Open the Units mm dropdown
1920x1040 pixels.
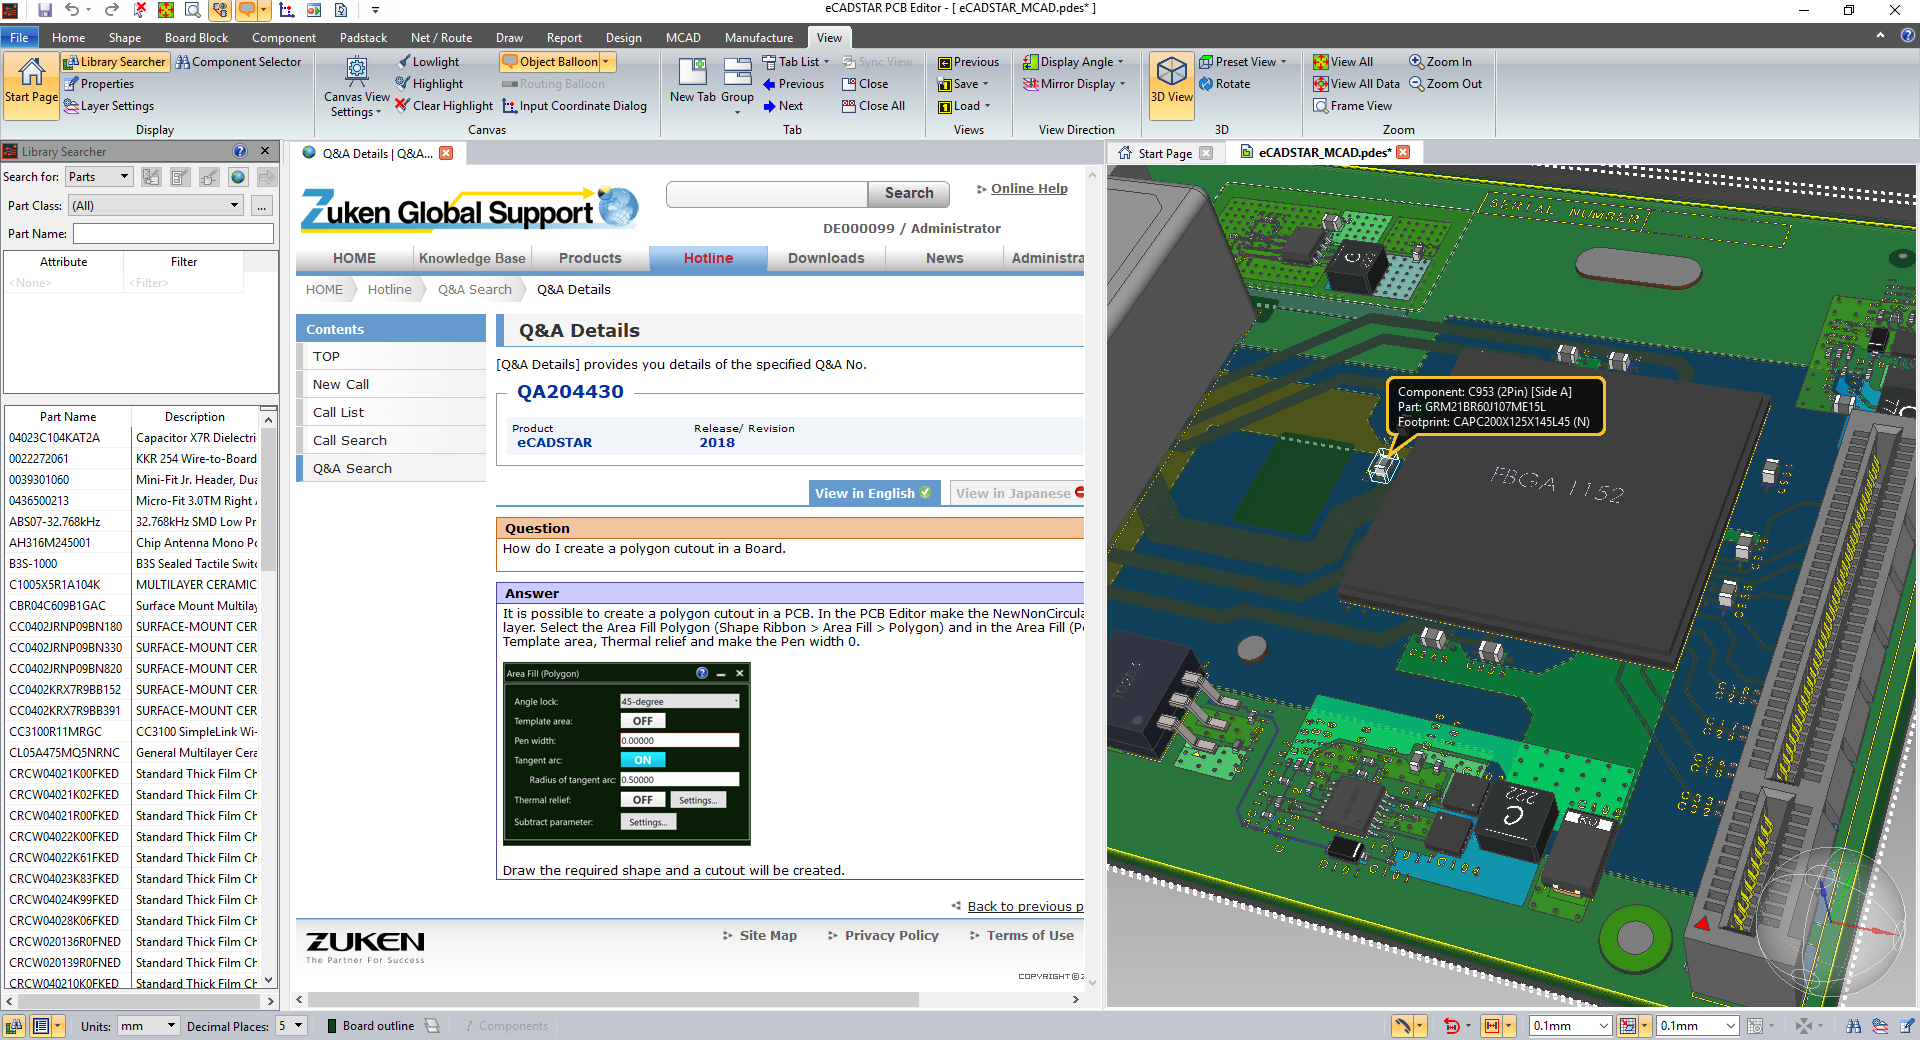(x=148, y=1026)
